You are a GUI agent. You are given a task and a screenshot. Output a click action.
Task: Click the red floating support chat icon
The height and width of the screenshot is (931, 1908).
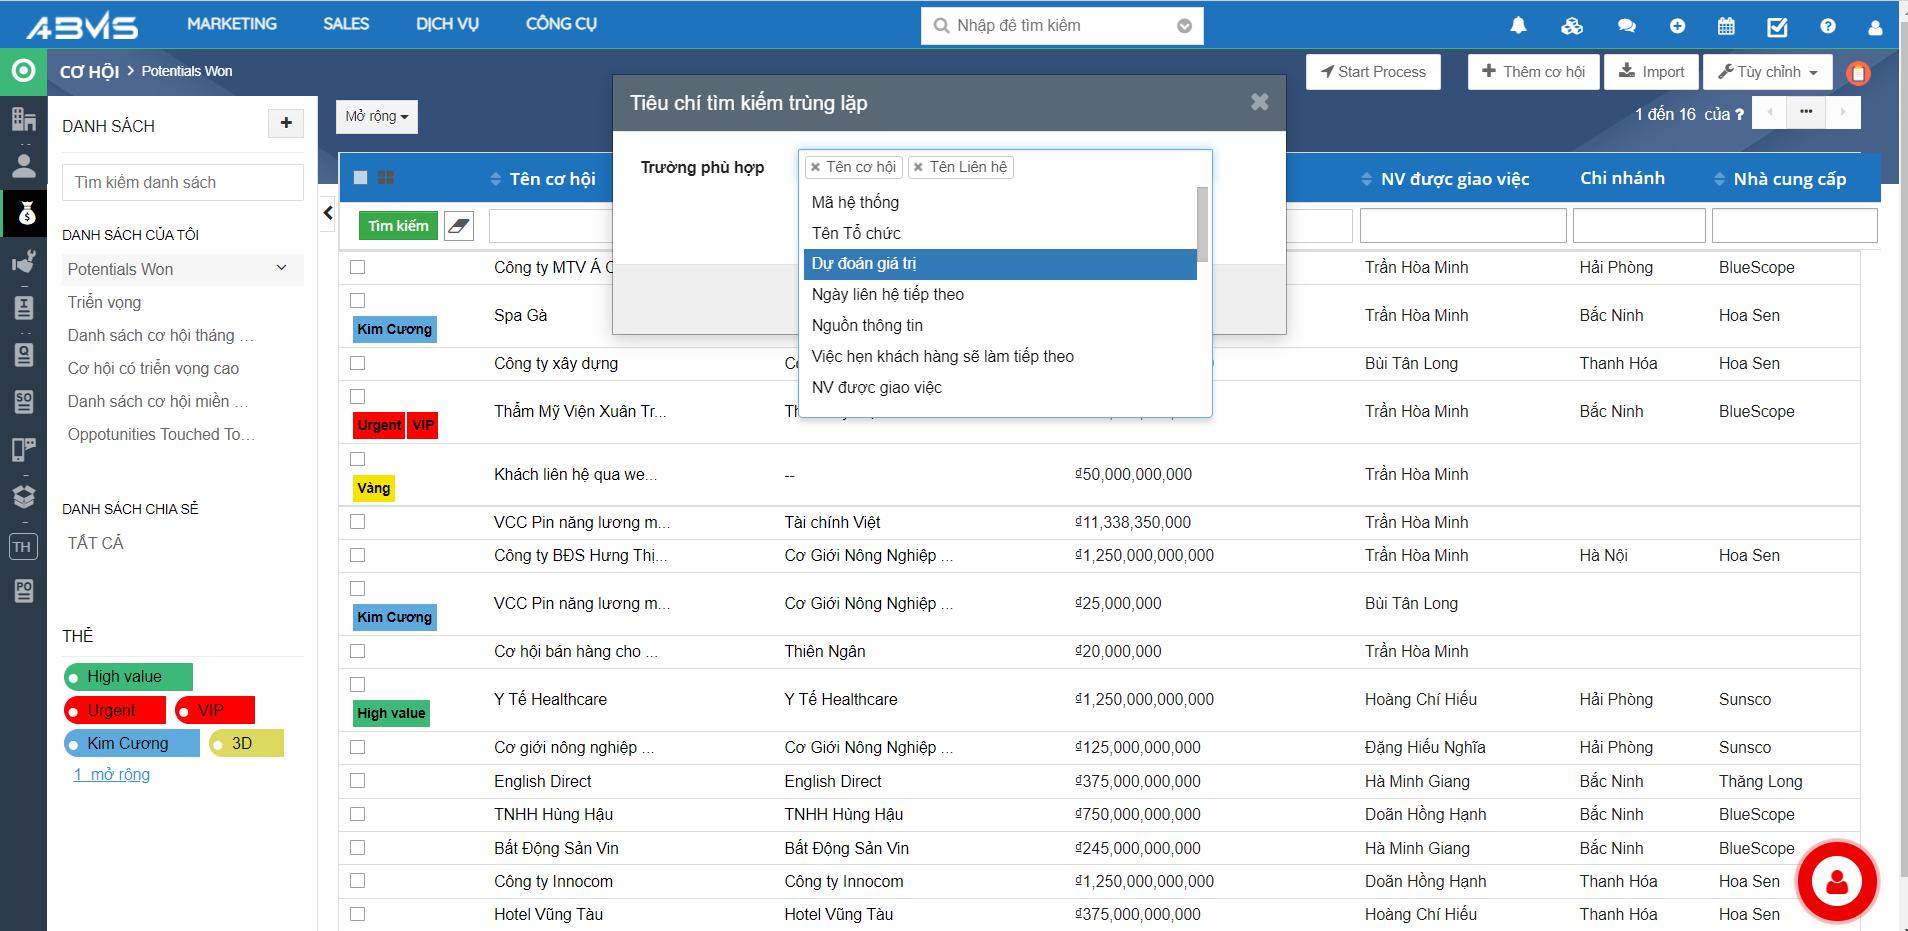click(1836, 881)
